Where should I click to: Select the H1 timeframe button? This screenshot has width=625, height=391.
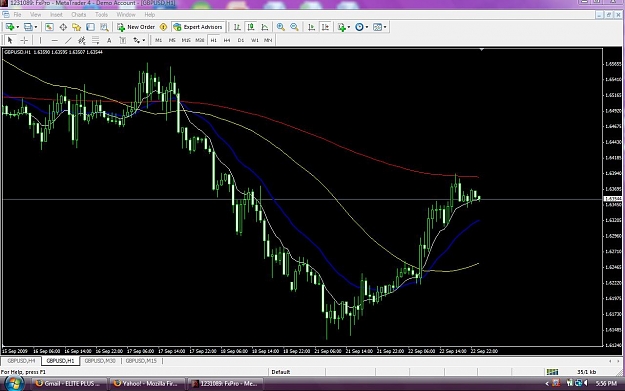click(214, 40)
